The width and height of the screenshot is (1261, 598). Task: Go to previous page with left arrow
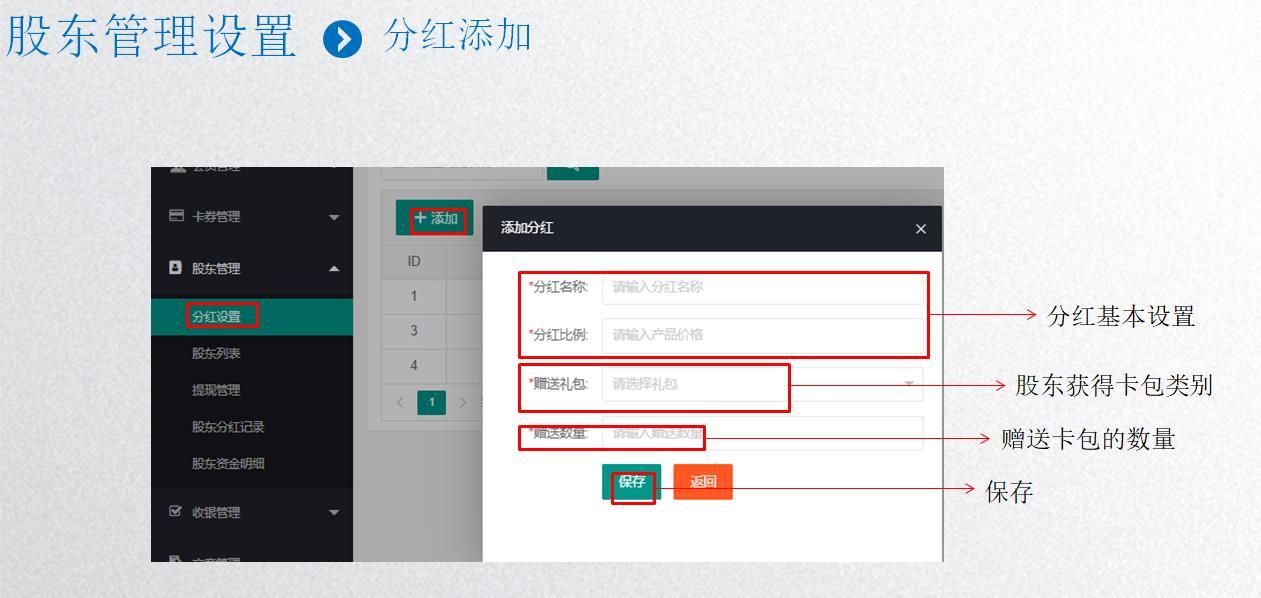[x=401, y=402]
